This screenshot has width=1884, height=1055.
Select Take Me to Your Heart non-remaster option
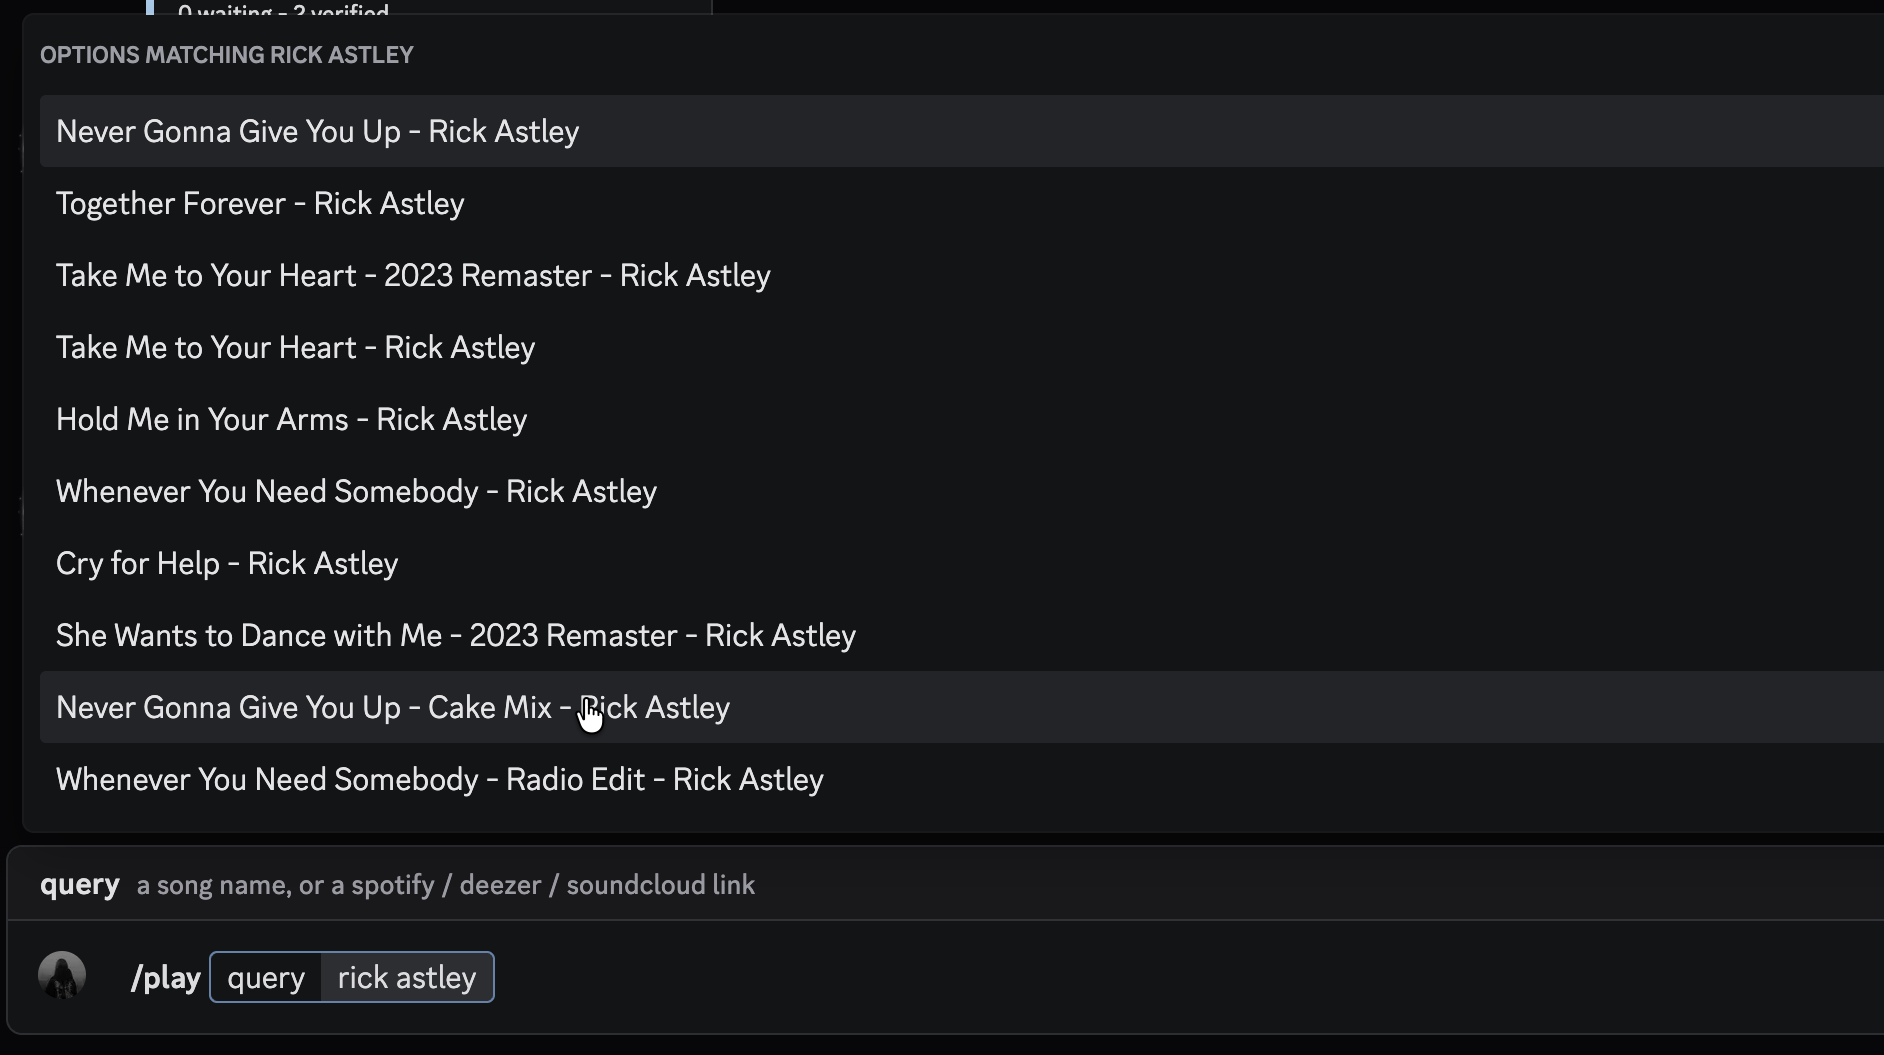tap(962, 347)
